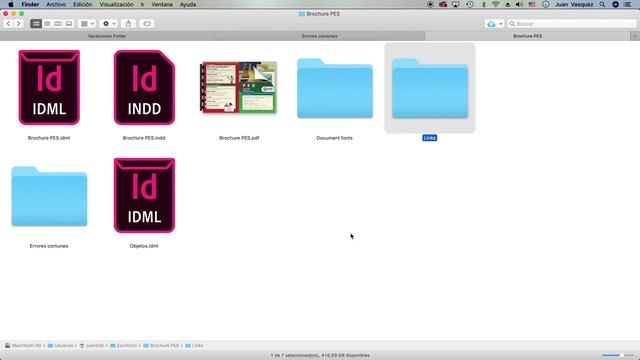Click the Creative Cloud menu bar icon
Image resolution: width=640 pixels, height=360 pixels.
coord(443,4)
